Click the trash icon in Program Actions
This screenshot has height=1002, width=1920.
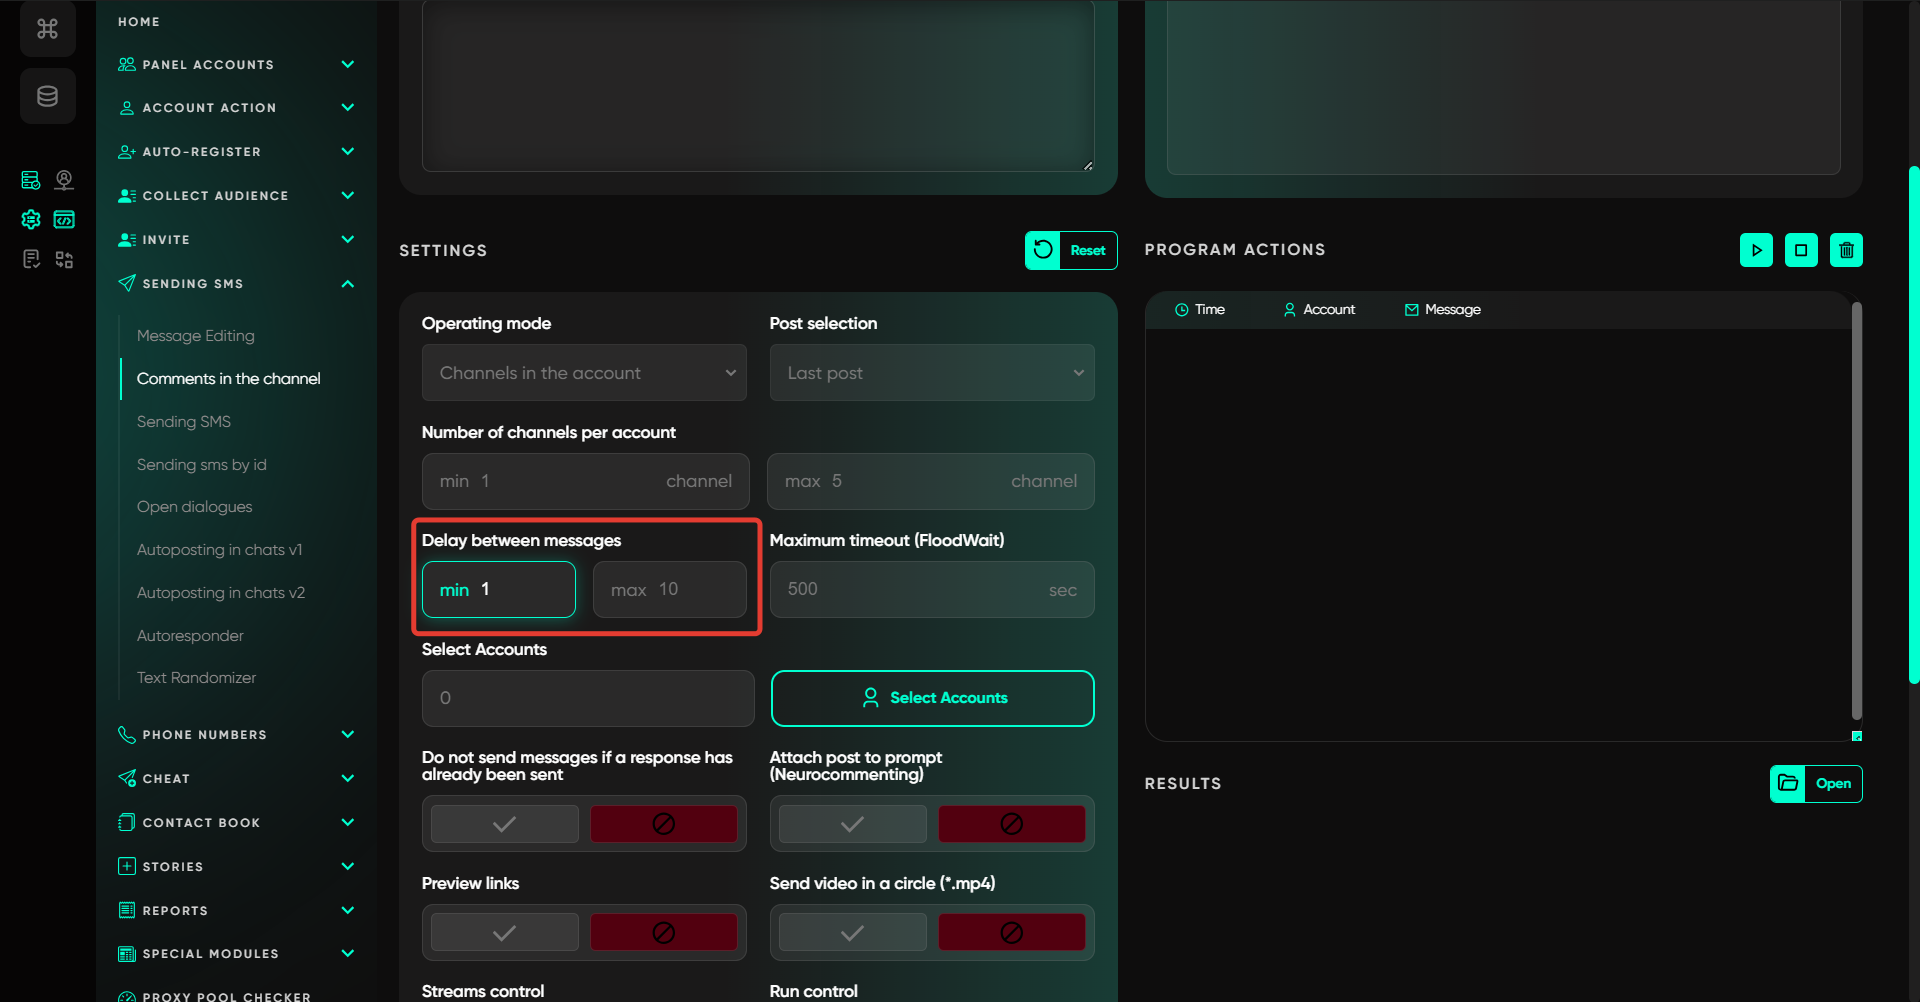[x=1846, y=250]
